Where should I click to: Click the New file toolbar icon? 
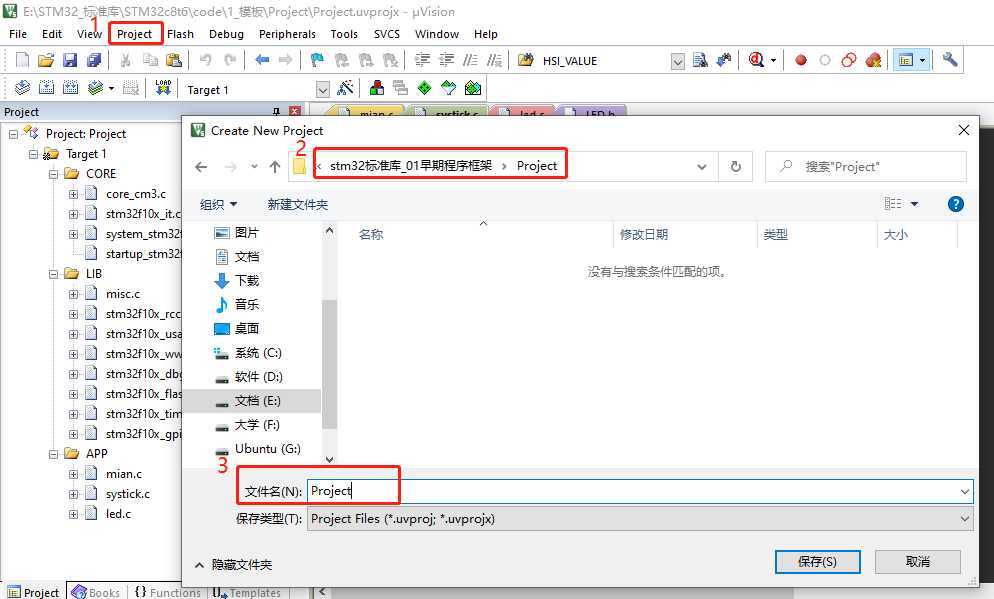coord(22,60)
